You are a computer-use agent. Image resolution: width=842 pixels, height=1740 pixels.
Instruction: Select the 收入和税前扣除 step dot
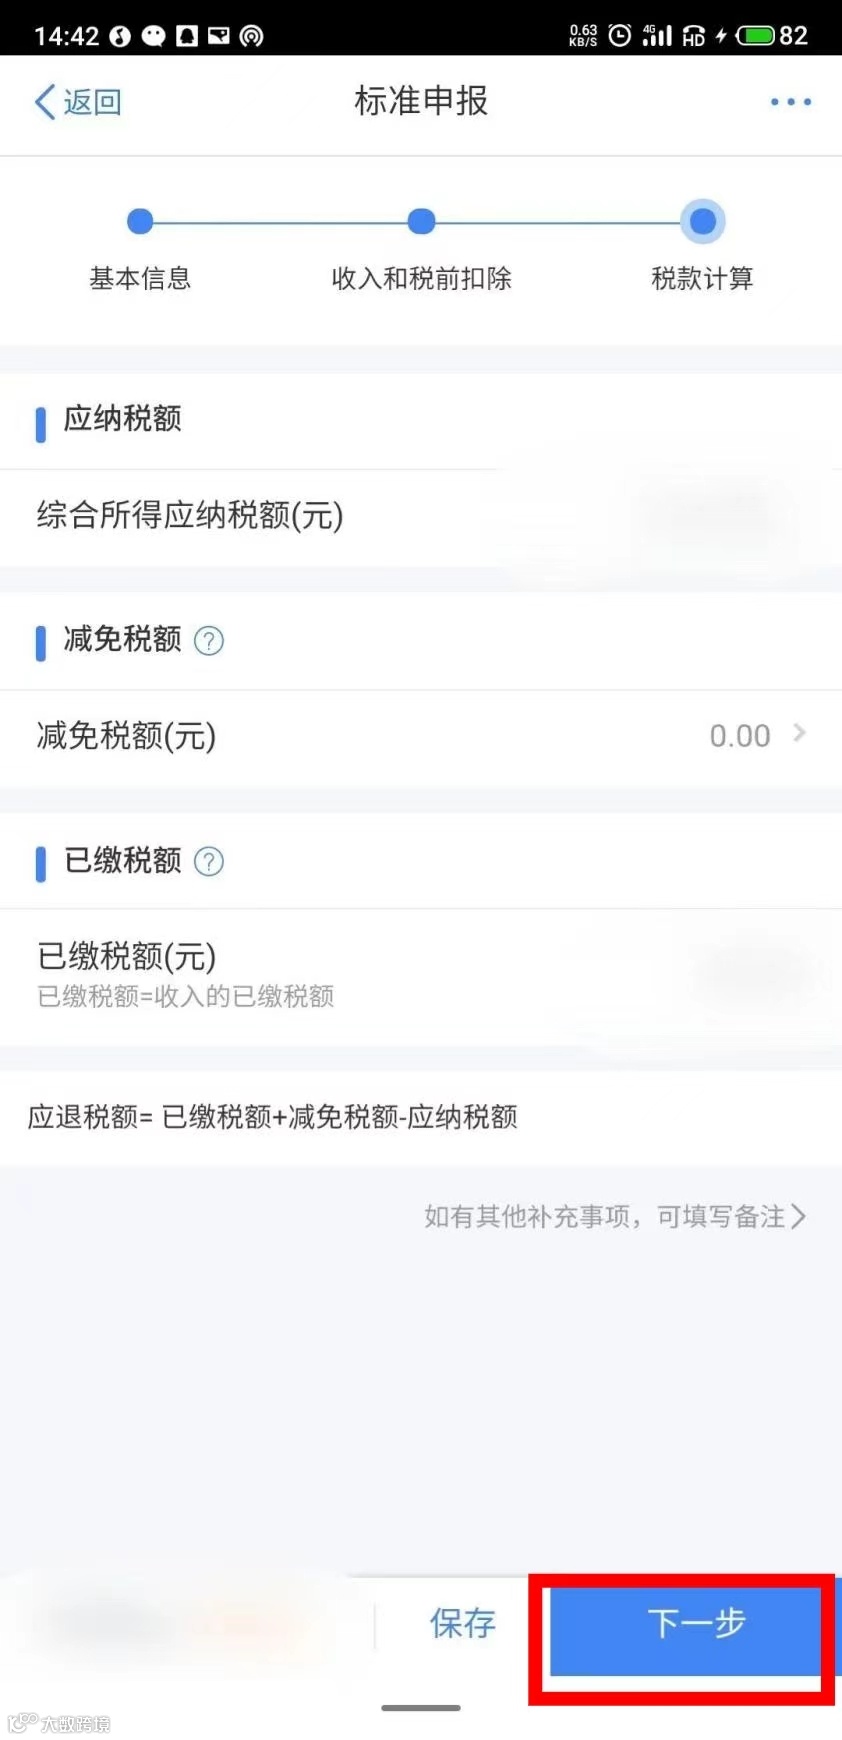pos(422,221)
